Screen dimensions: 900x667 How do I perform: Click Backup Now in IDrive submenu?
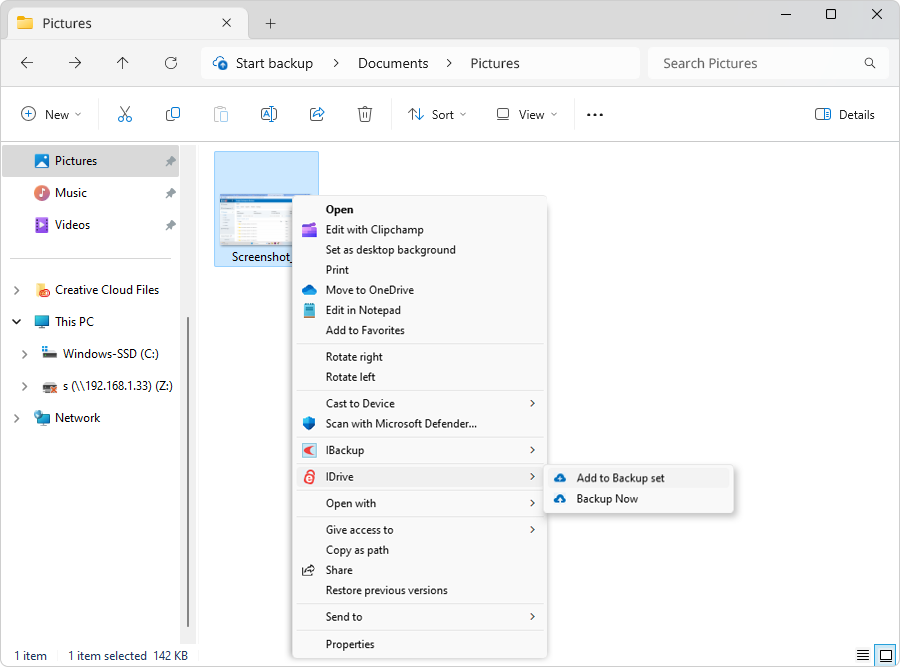coord(607,499)
